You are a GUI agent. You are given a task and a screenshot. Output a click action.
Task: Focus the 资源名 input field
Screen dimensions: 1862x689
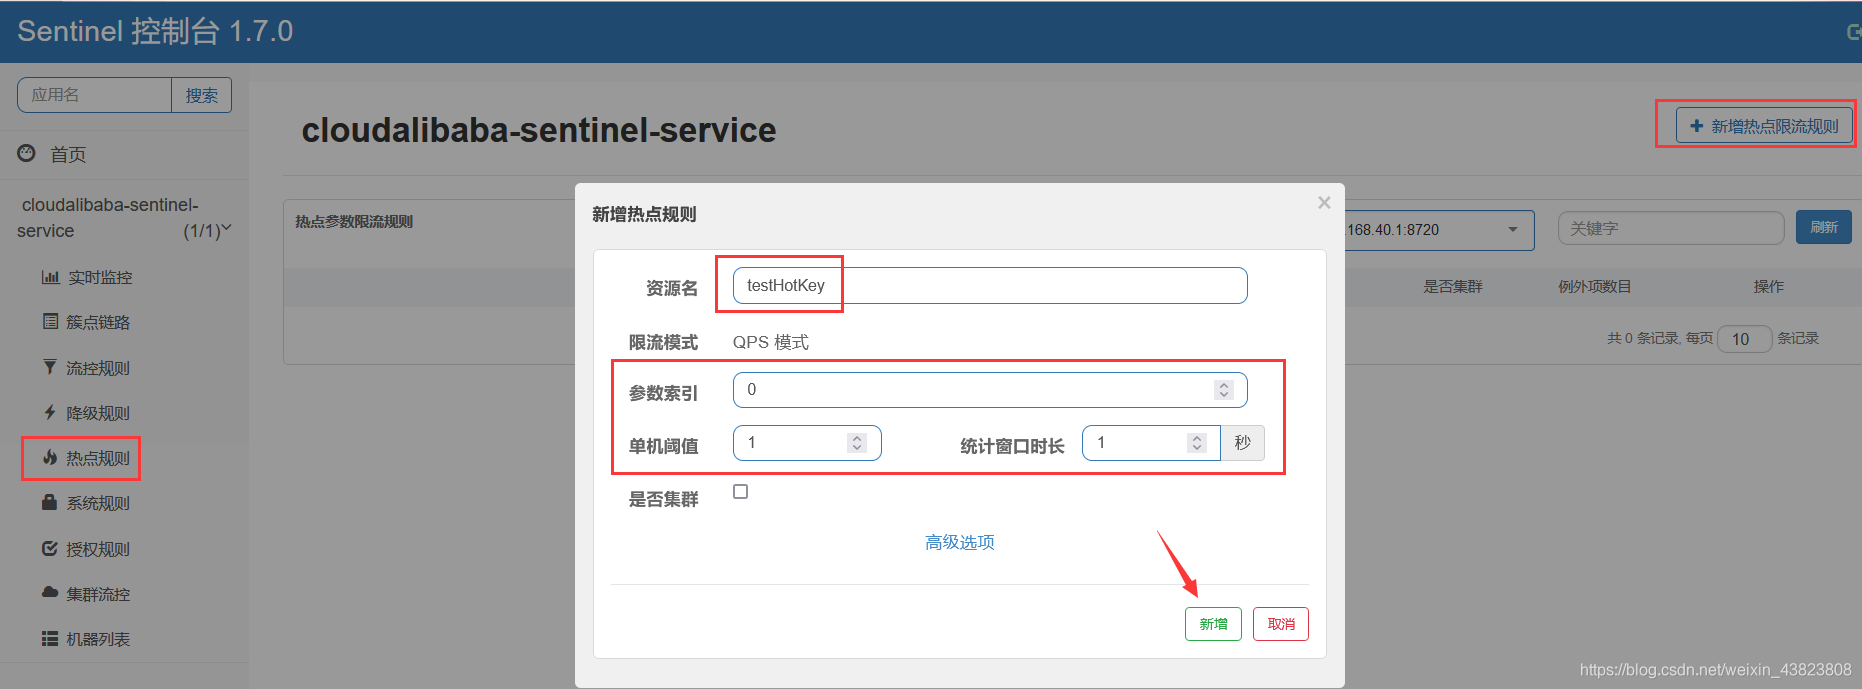[x=990, y=285]
